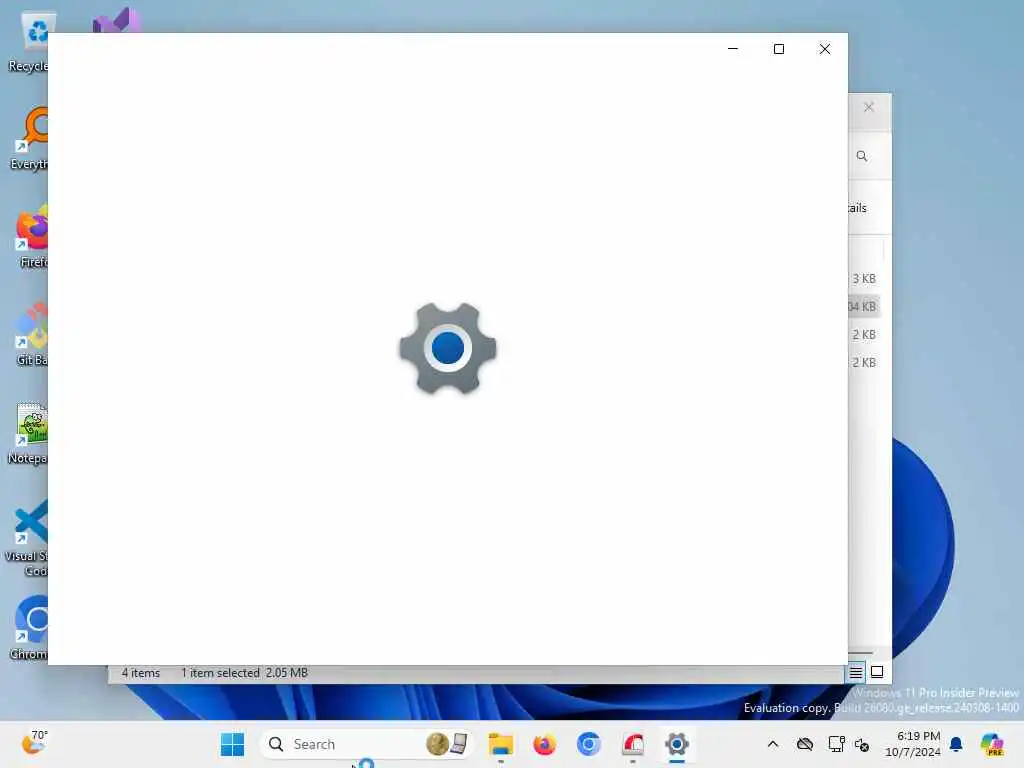Open the Recycle Bin desktop icon
The height and width of the screenshot is (768, 1024).
click(30, 39)
